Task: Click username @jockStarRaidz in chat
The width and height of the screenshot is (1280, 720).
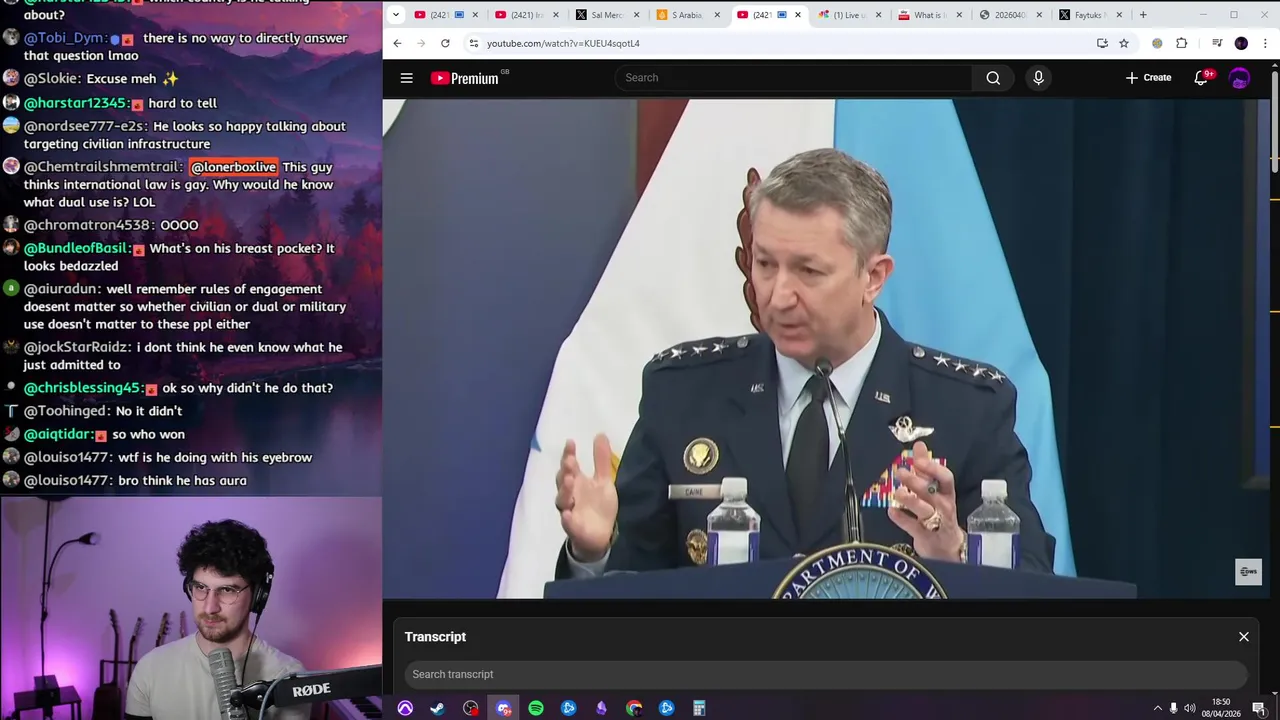Action: [77, 347]
